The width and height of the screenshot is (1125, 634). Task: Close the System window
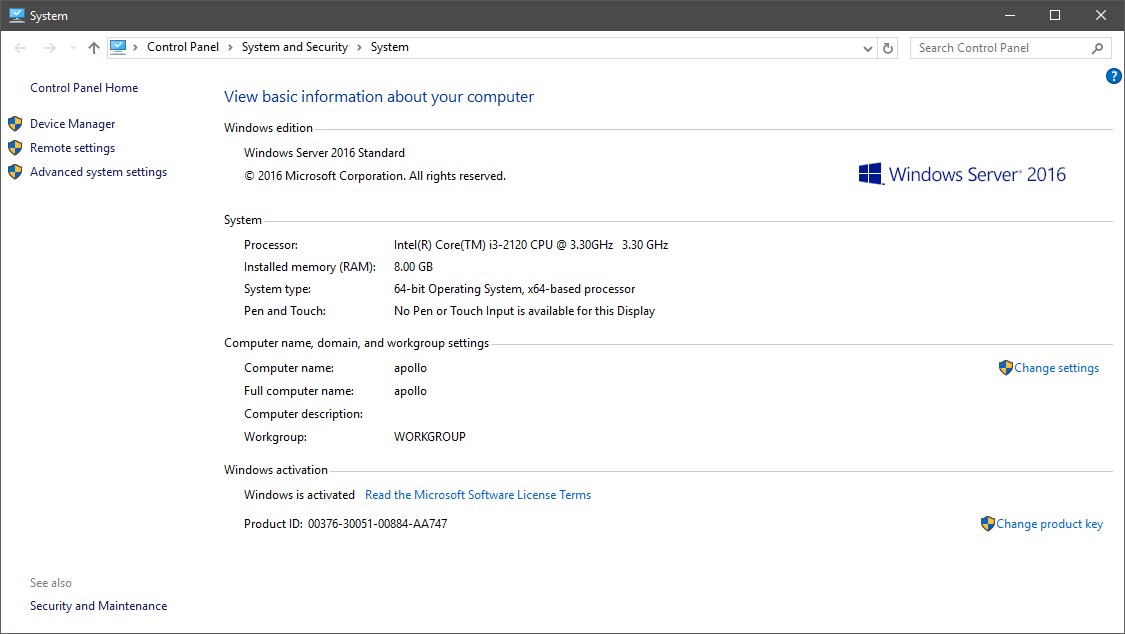pyautogui.click(x=1101, y=15)
